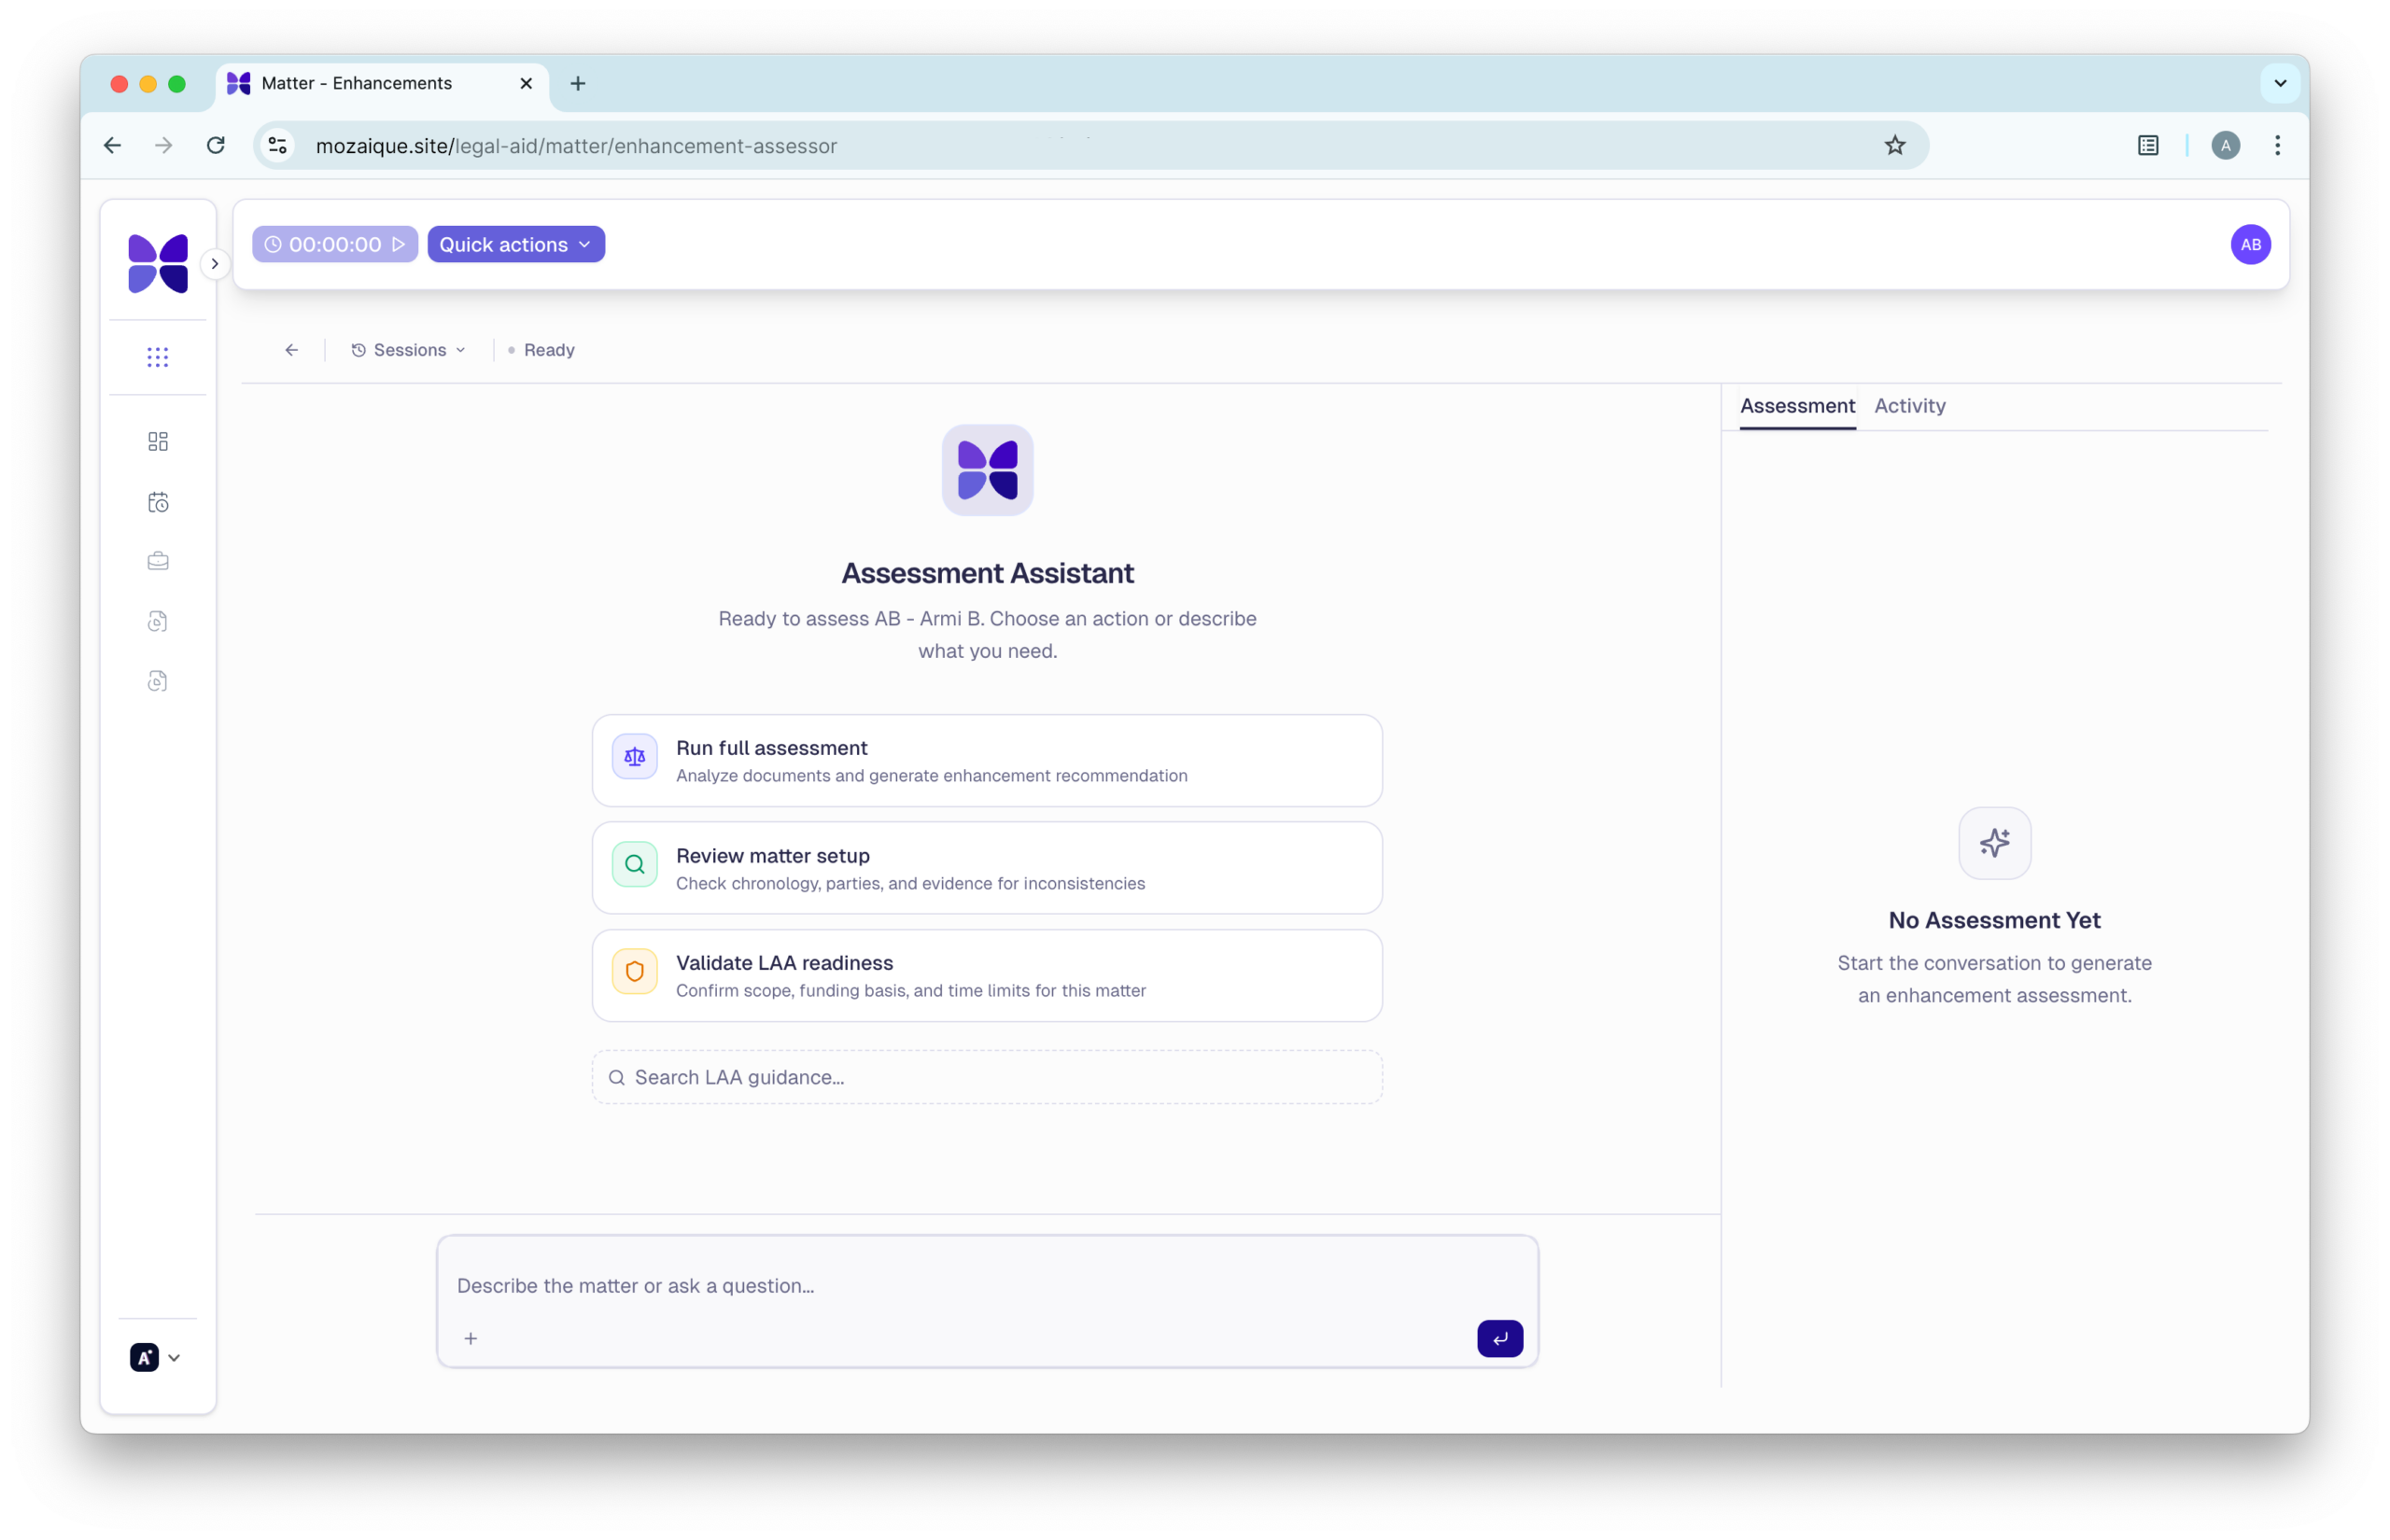Open the Quick actions dropdown
Viewport: 2390px width, 1540px height.
(515, 244)
